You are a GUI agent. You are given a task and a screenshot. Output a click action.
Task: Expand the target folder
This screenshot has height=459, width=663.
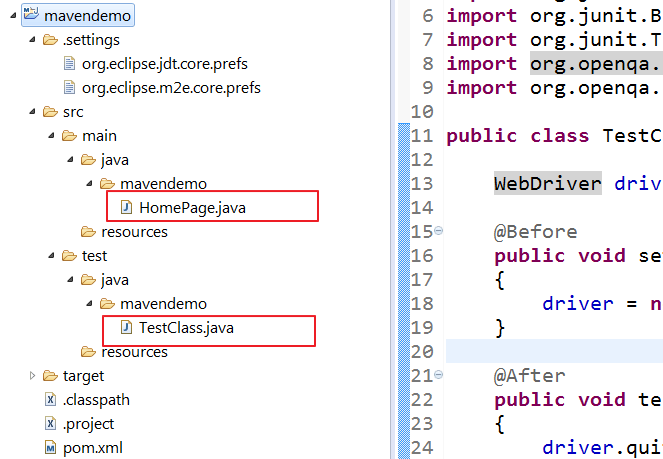32,375
